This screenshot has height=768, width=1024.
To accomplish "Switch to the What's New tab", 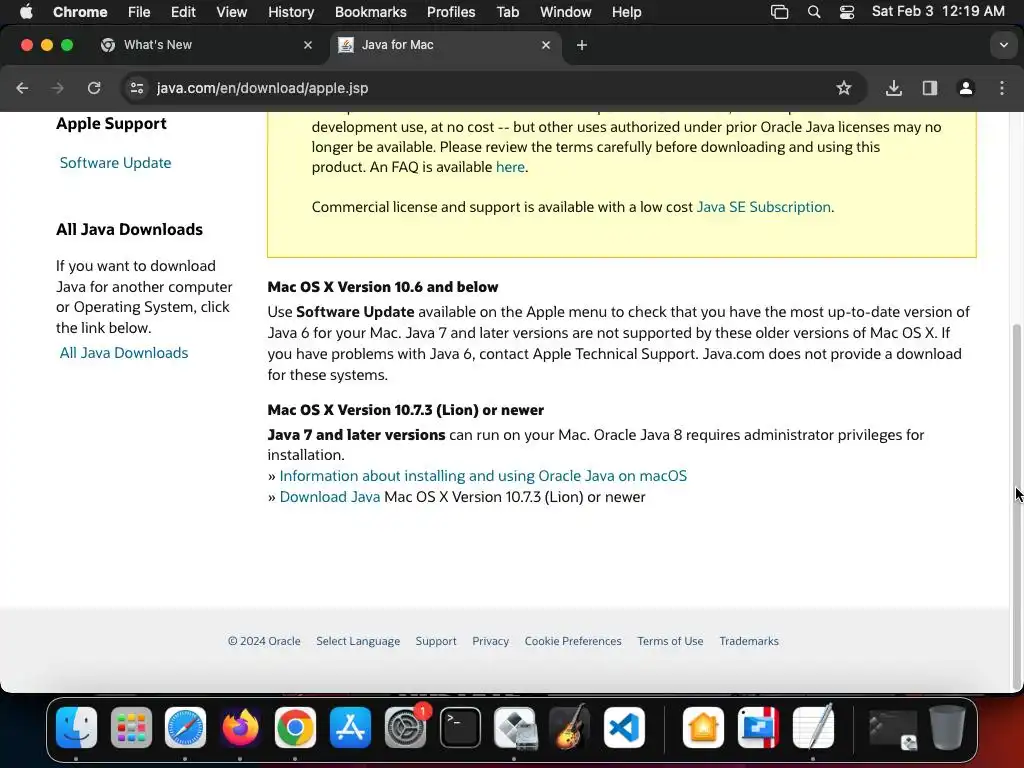I will [208, 45].
